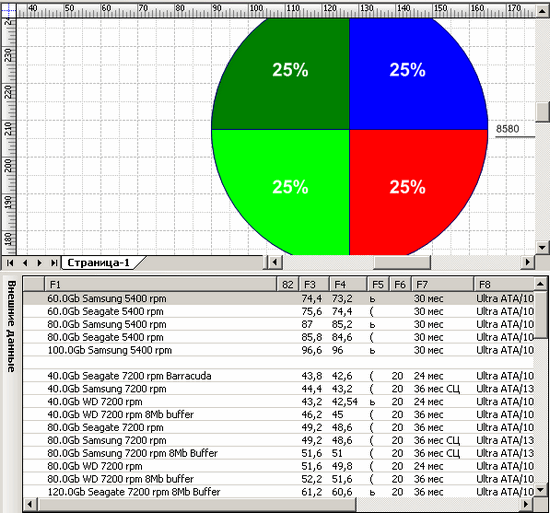Viewport: 550px width, 513px height.
Task: Select row 60.0Gb Seagate 5400 rpm
Action: point(279,311)
